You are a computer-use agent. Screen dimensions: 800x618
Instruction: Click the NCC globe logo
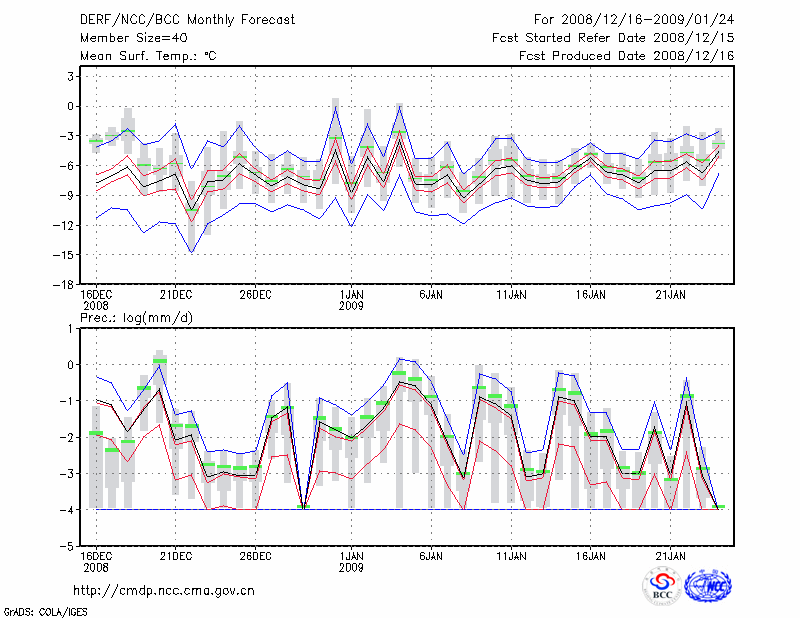[707, 586]
